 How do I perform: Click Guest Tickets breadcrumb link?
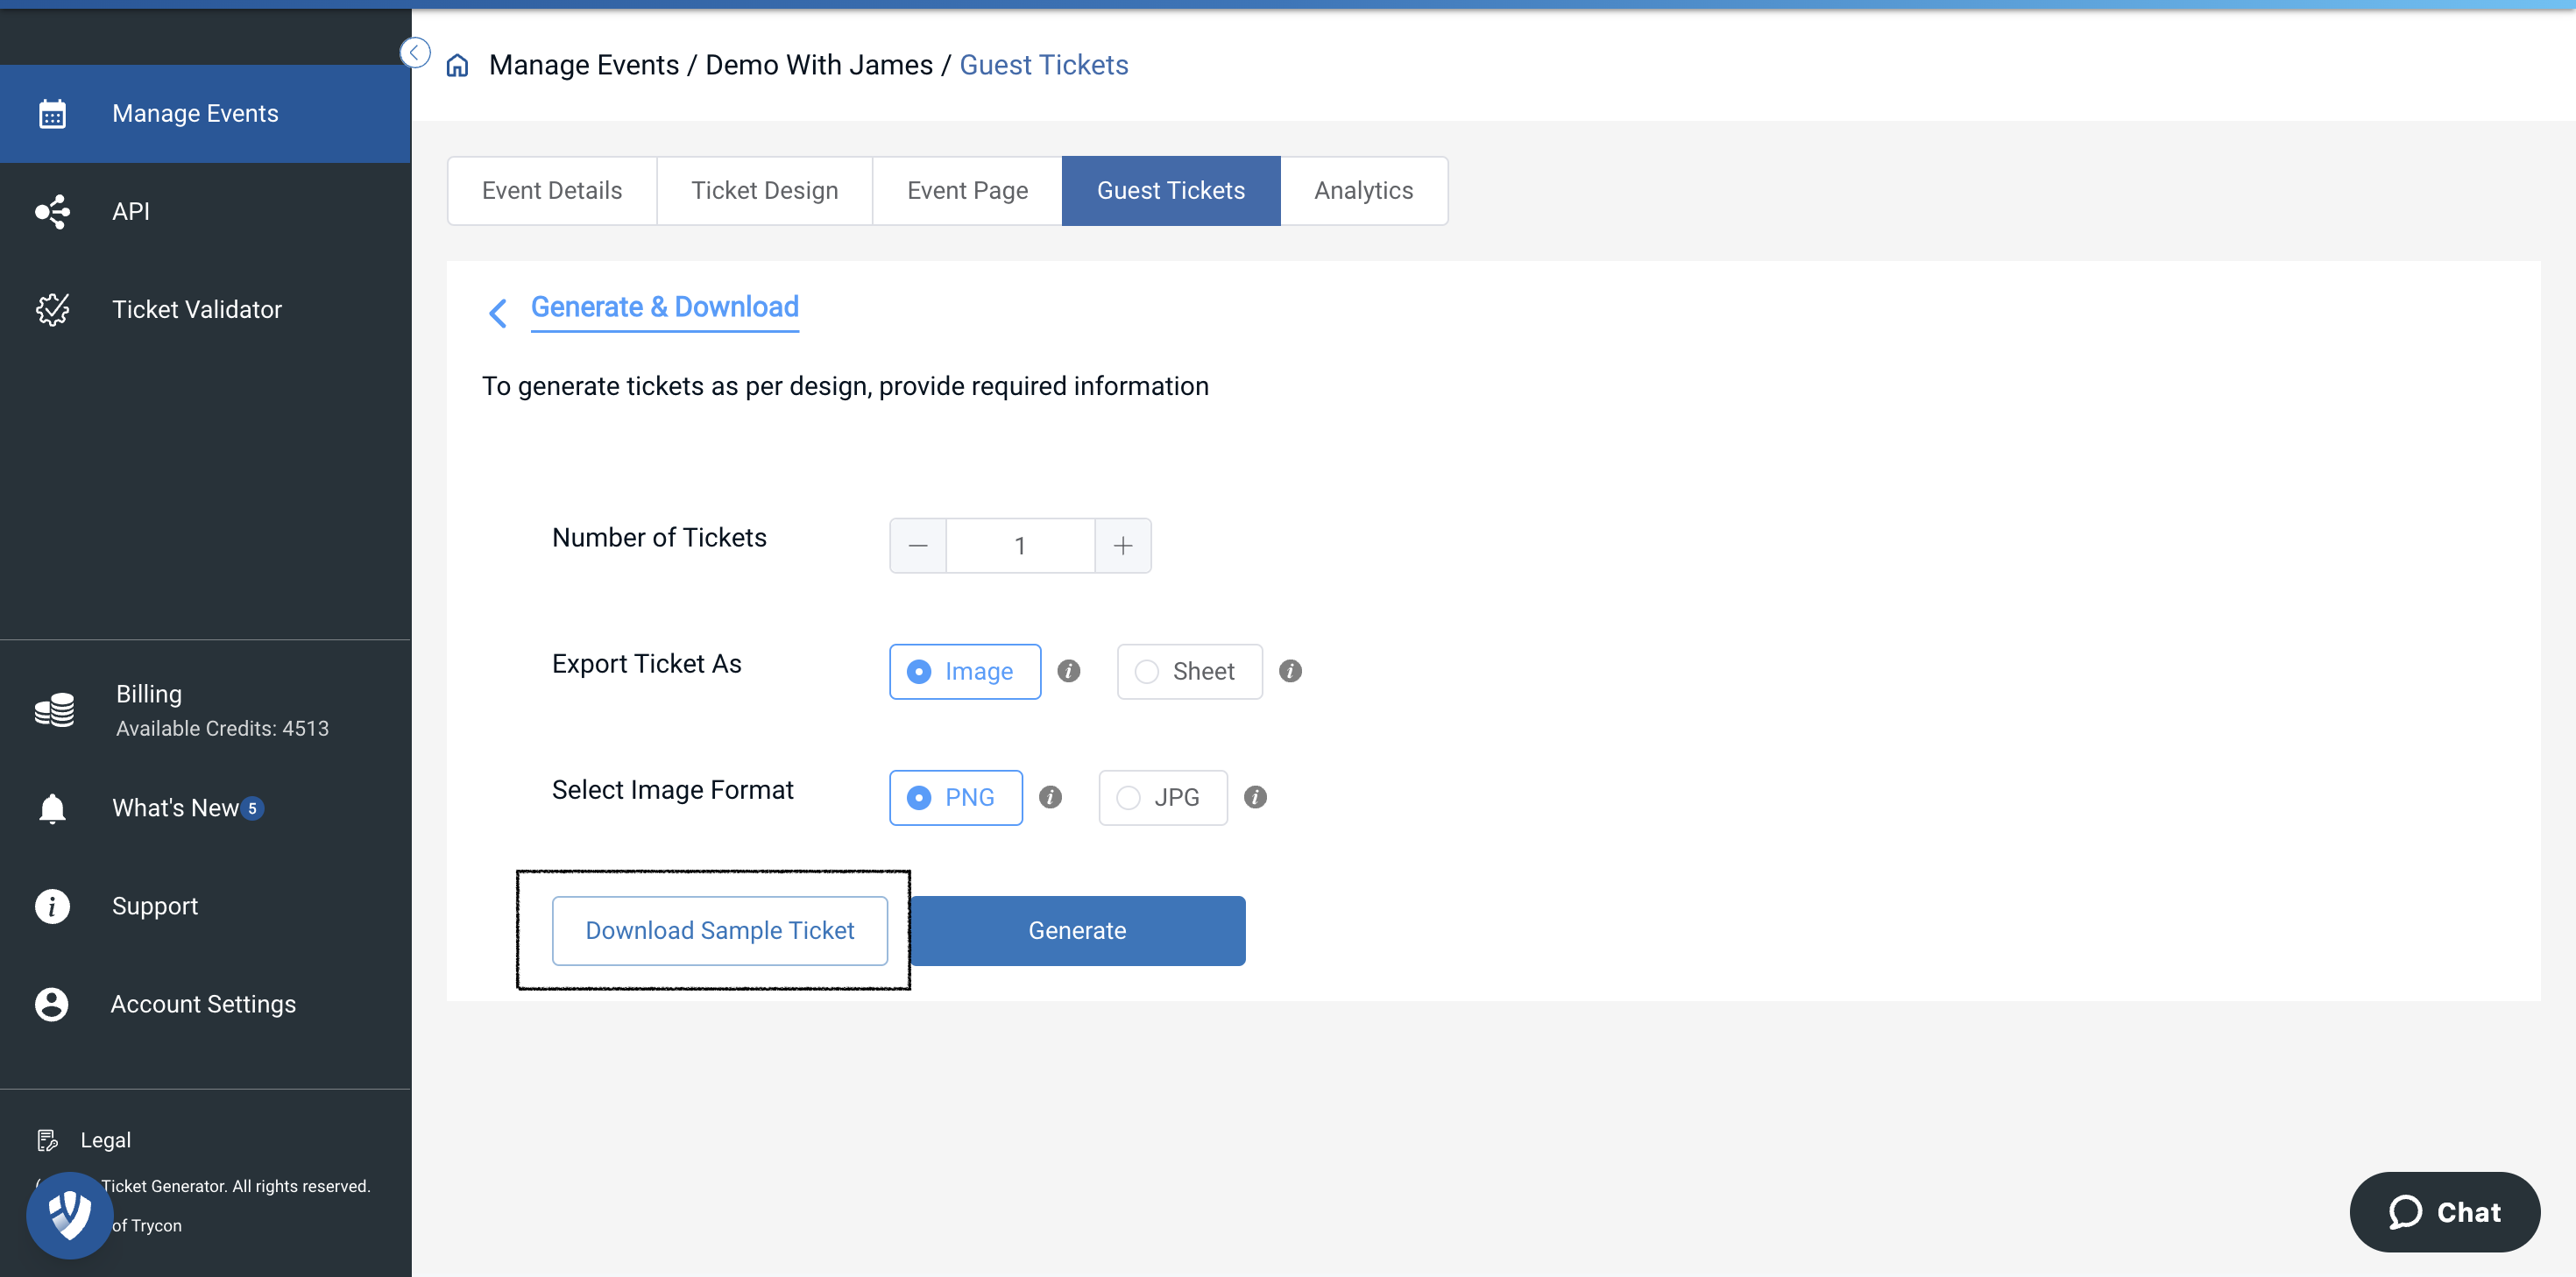1044,65
